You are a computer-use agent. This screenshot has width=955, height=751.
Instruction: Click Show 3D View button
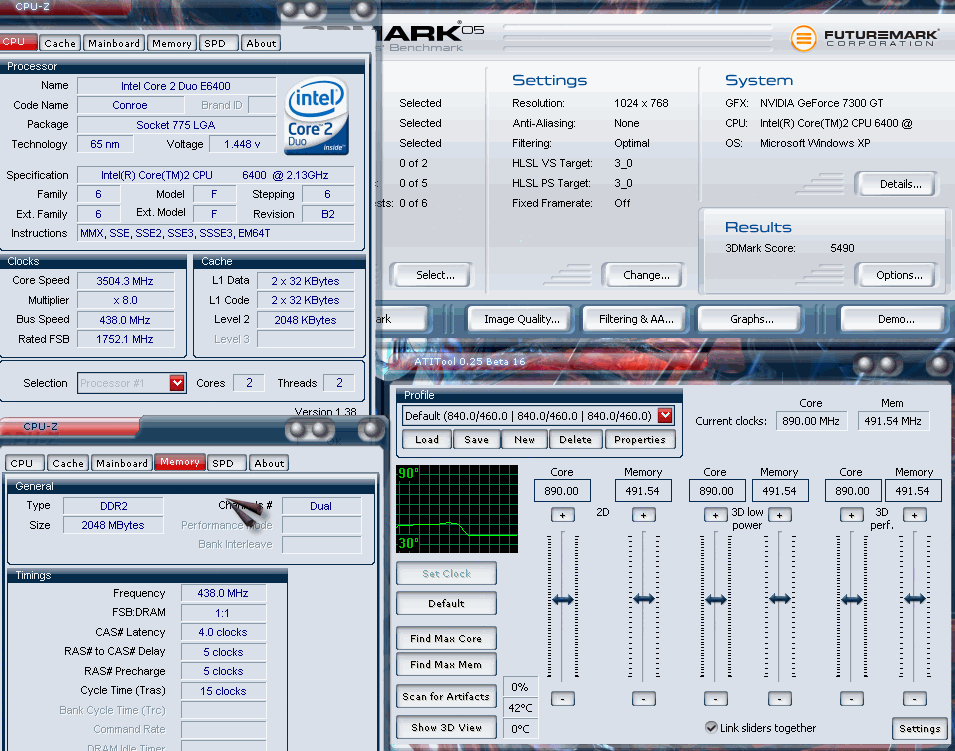[x=446, y=728]
